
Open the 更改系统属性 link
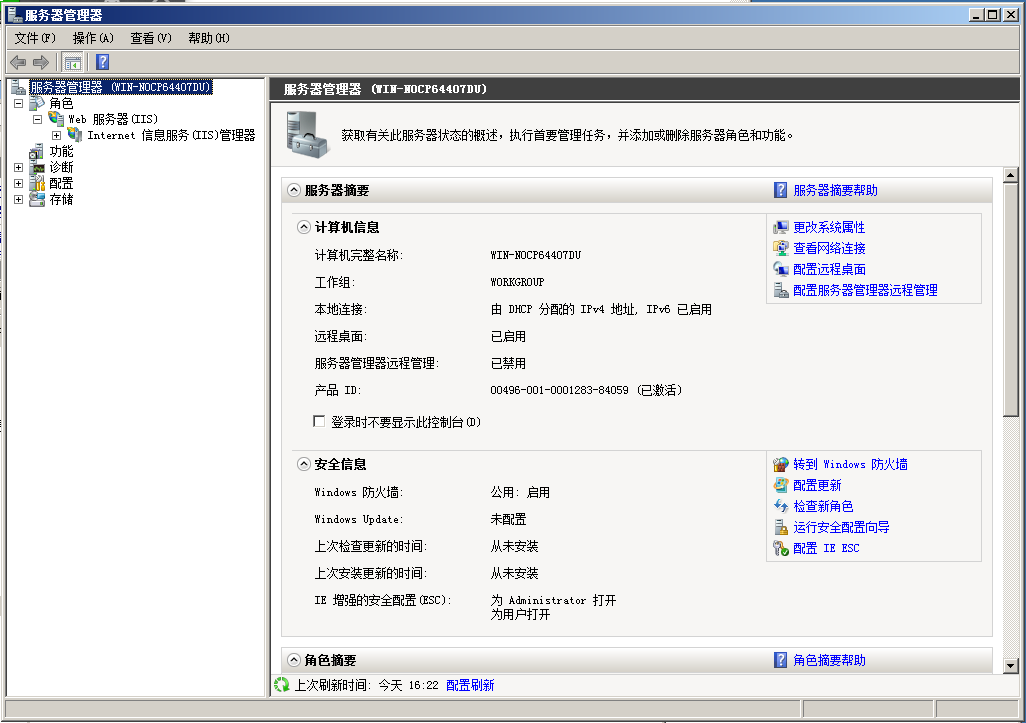829,227
